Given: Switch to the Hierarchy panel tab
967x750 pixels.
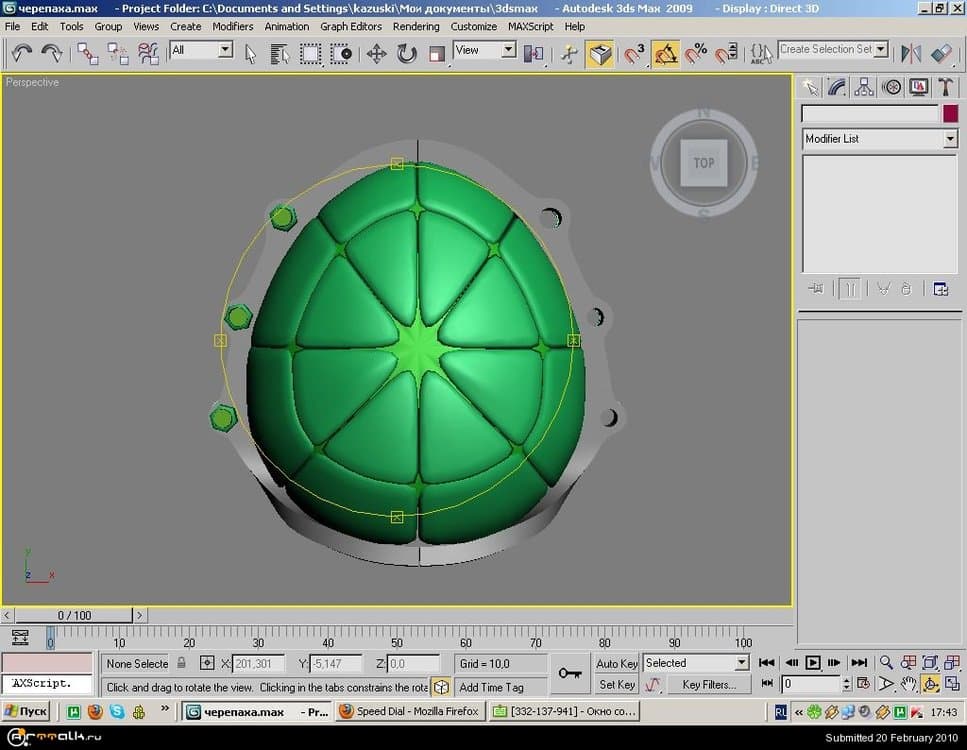Looking at the screenshot, I should 864,88.
